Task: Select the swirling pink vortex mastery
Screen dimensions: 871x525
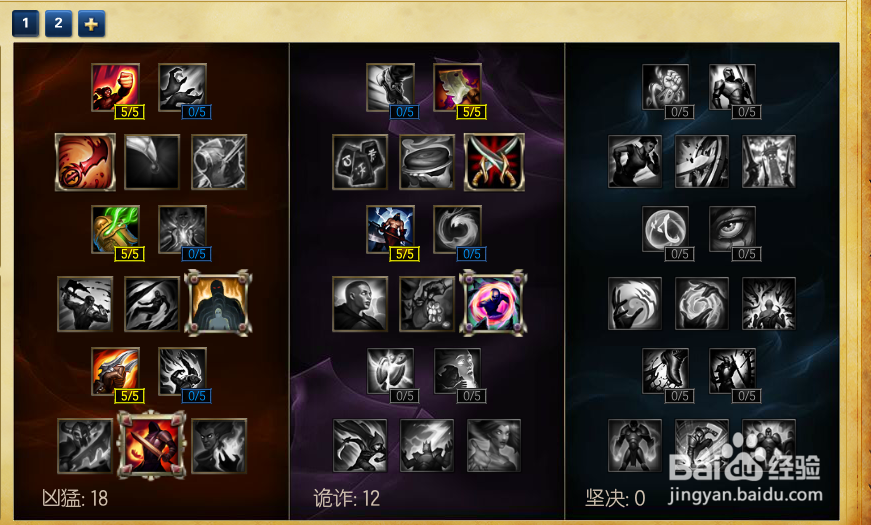Action: (x=493, y=303)
